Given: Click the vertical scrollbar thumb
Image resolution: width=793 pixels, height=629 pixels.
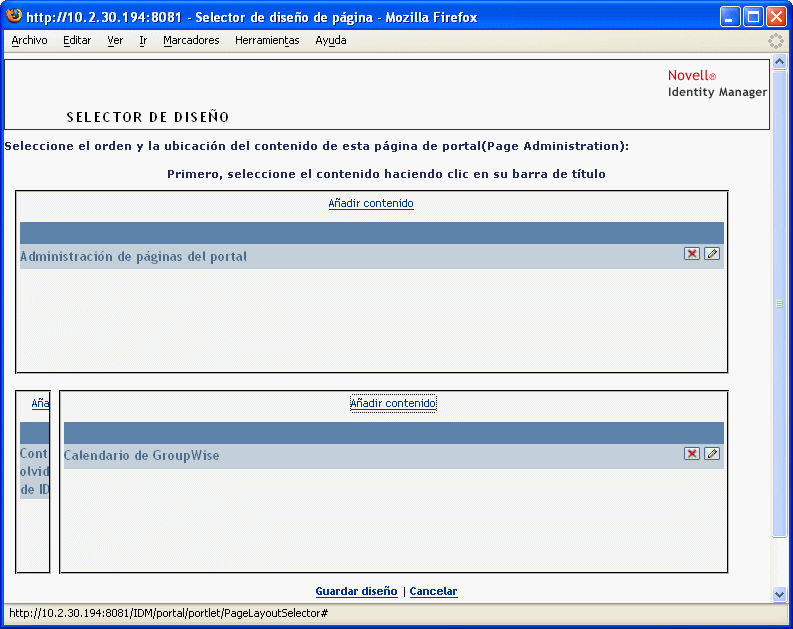Looking at the screenshot, I should (x=779, y=303).
